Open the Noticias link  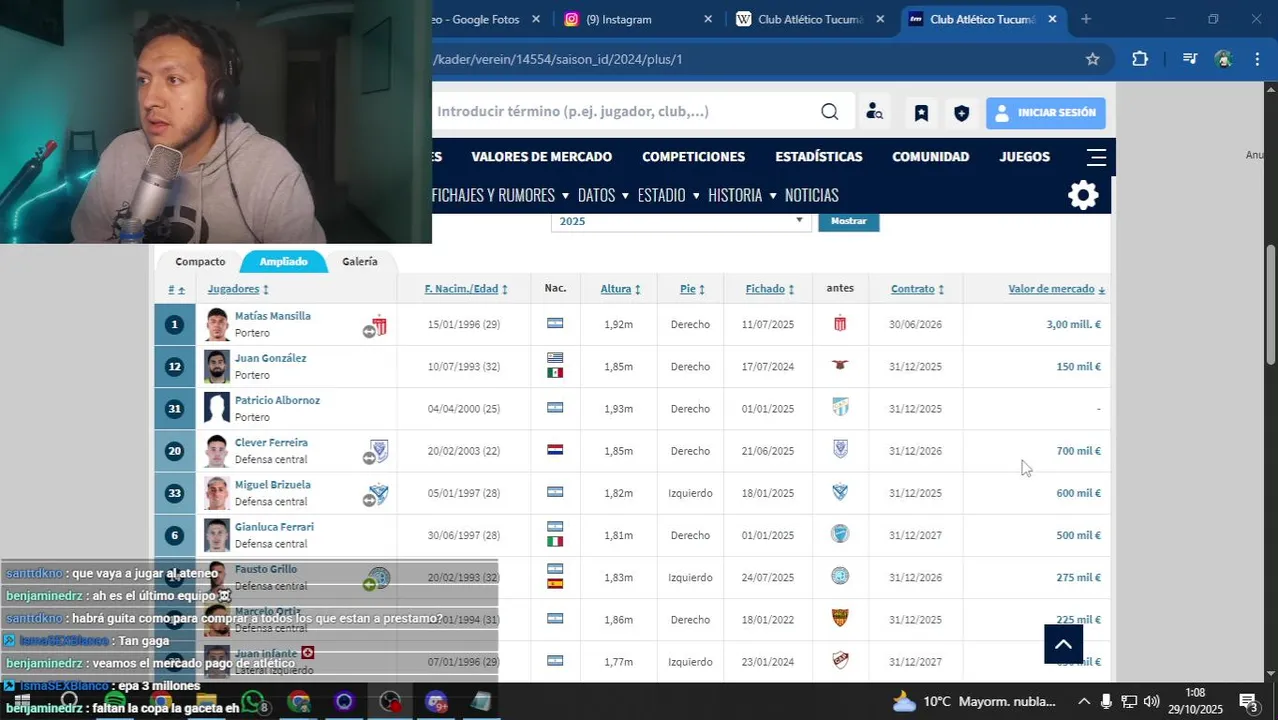click(x=811, y=195)
